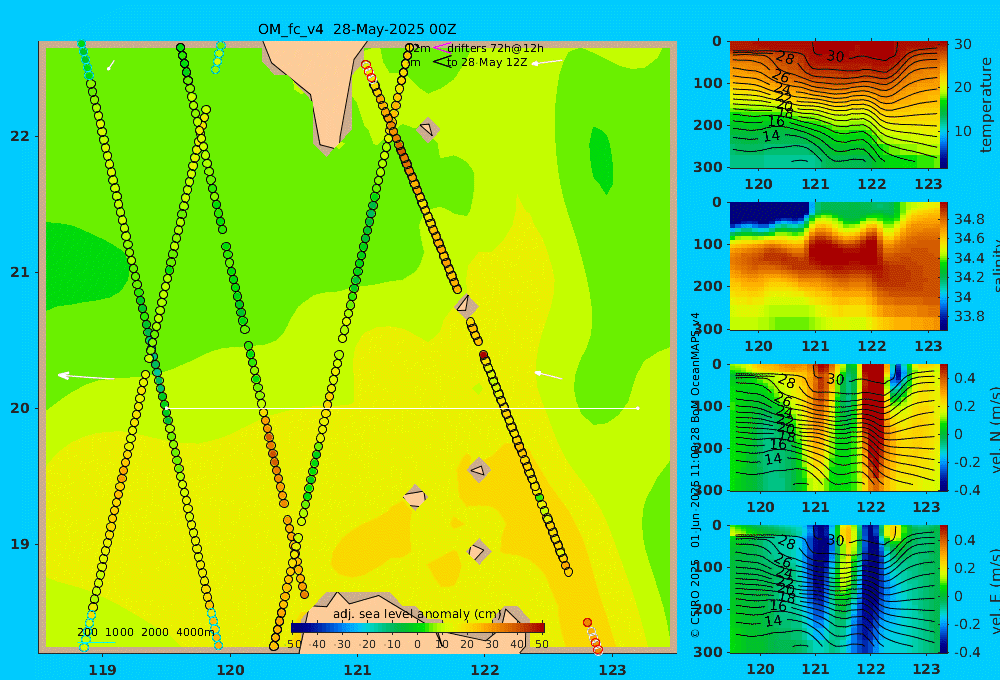Click the '0.4' tick on the vel. N colorbar
The width and height of the screenshot is (1000, 680).
965,378
